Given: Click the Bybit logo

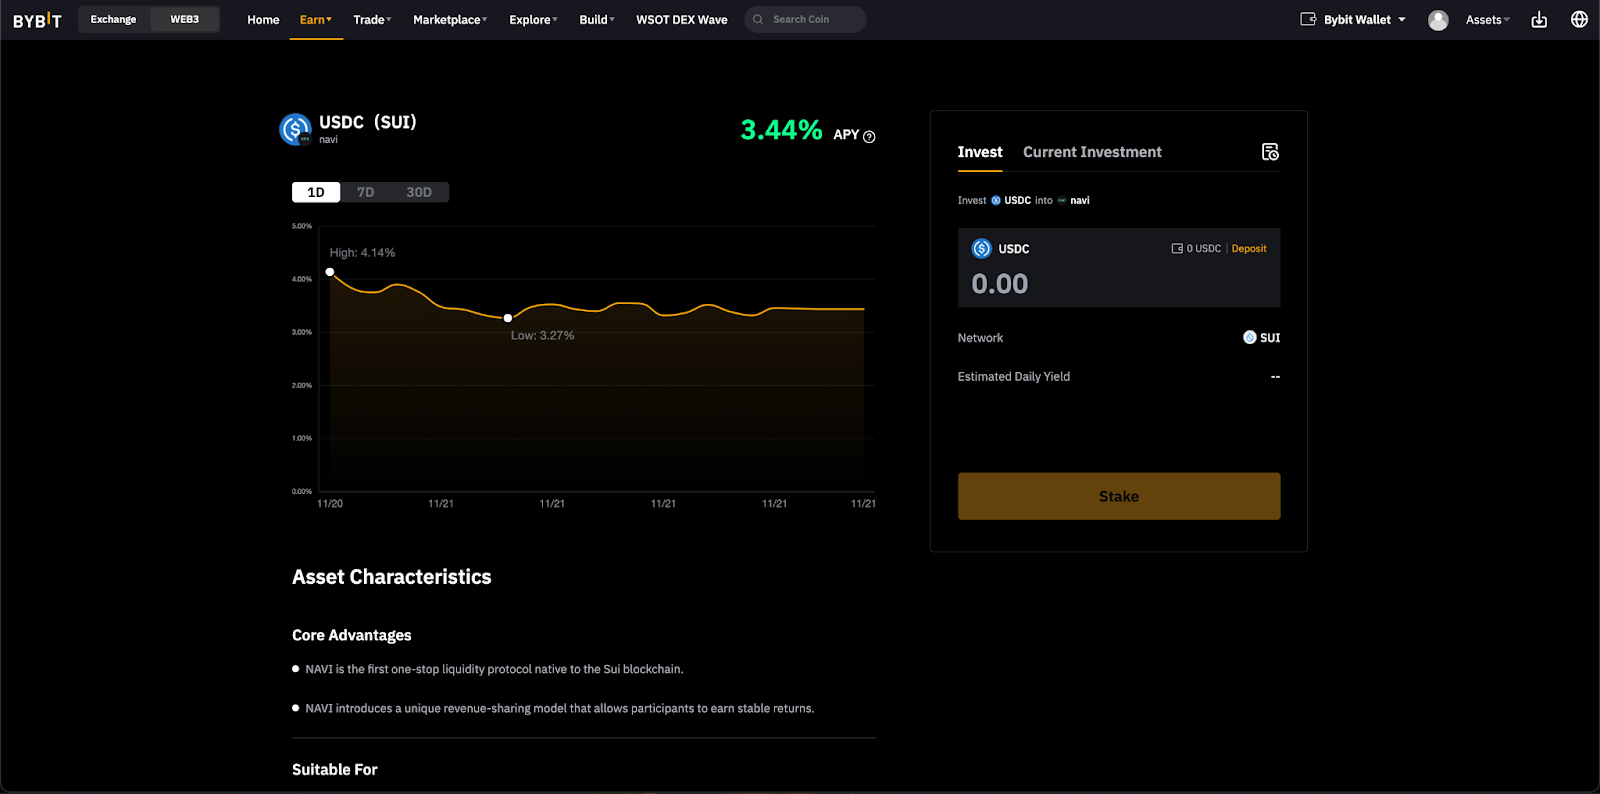Looking at the screenshot, I should click(x=37, y=20).
